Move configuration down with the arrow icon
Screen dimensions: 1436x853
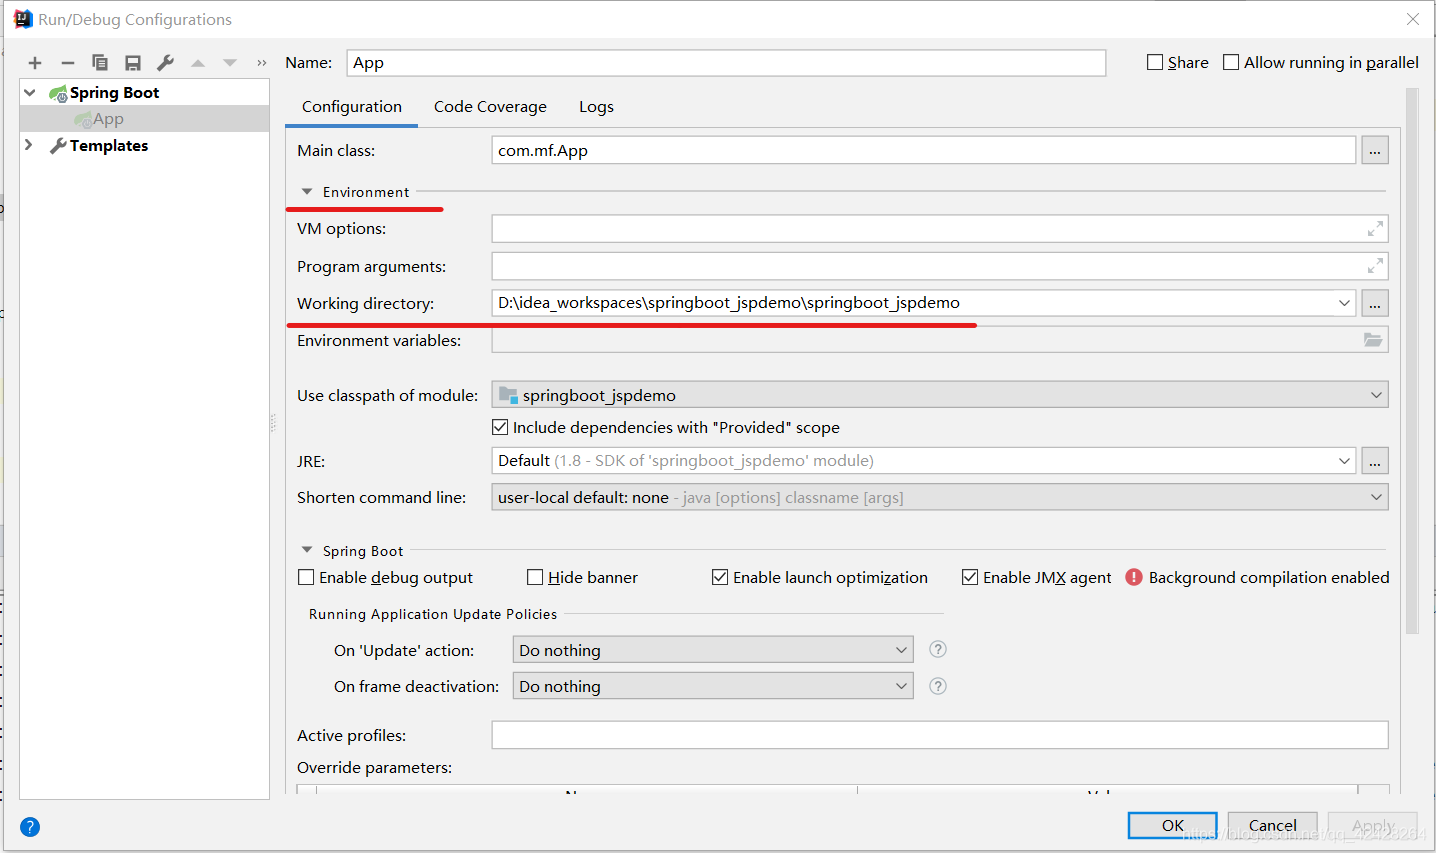click(230, 63)
